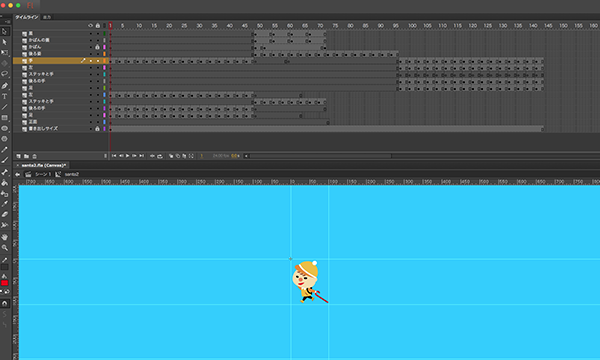Toggle lock on 書き出しサイズ layer
This screenshot has height=360, width=600.
pos(97,129)
